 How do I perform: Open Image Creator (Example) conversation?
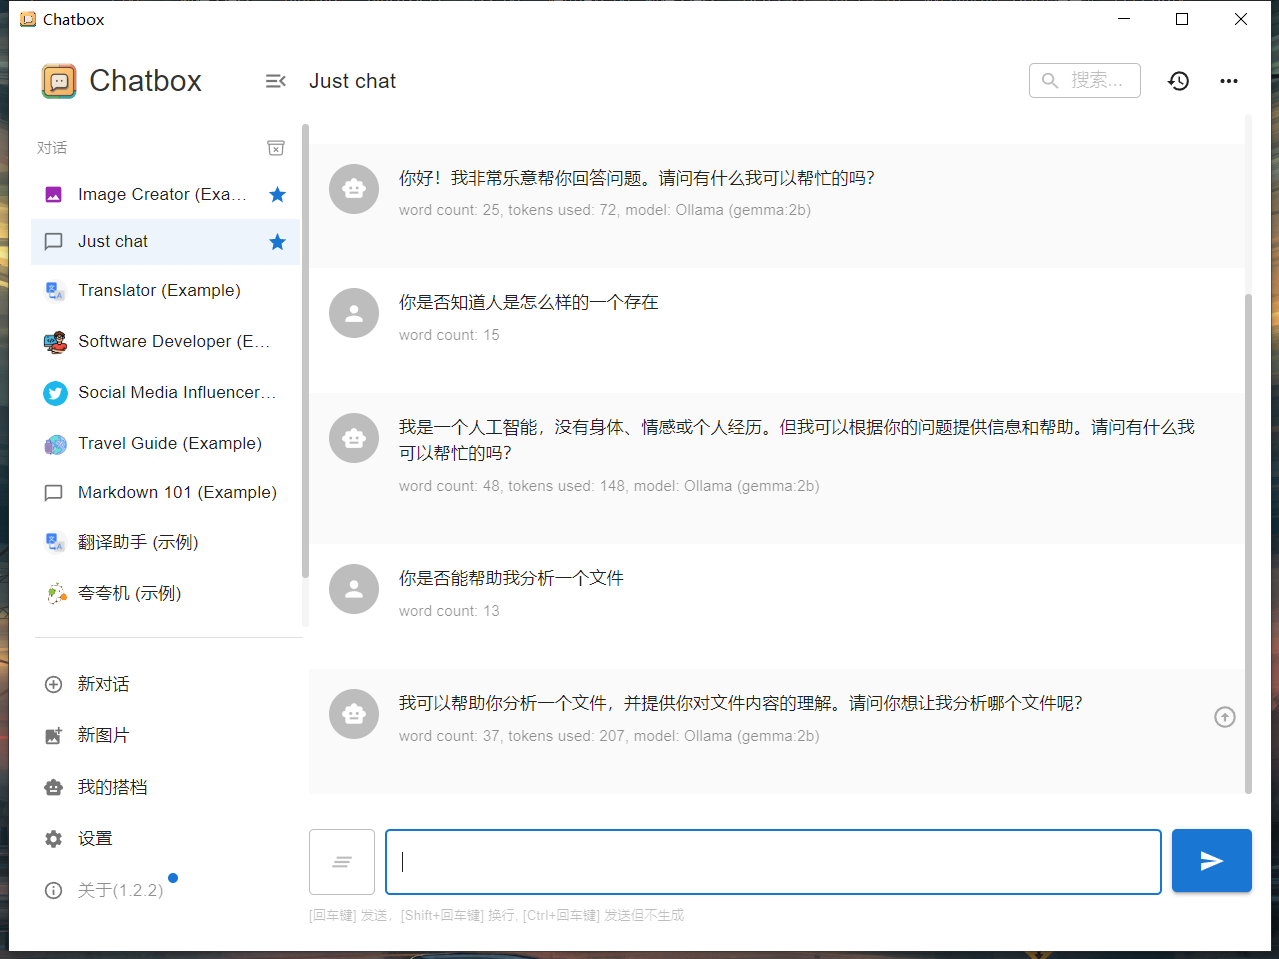(x=165, y=194)
